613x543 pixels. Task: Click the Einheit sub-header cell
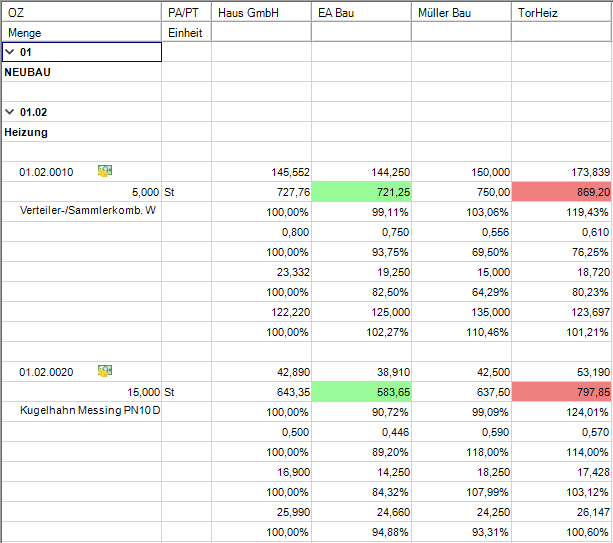(186, 32)
